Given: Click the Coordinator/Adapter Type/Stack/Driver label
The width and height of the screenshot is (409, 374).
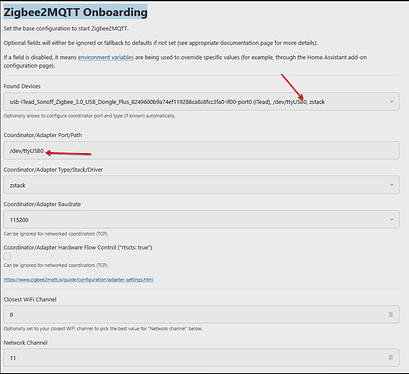Looking at the screenshot, I should [x=53, y=170].
